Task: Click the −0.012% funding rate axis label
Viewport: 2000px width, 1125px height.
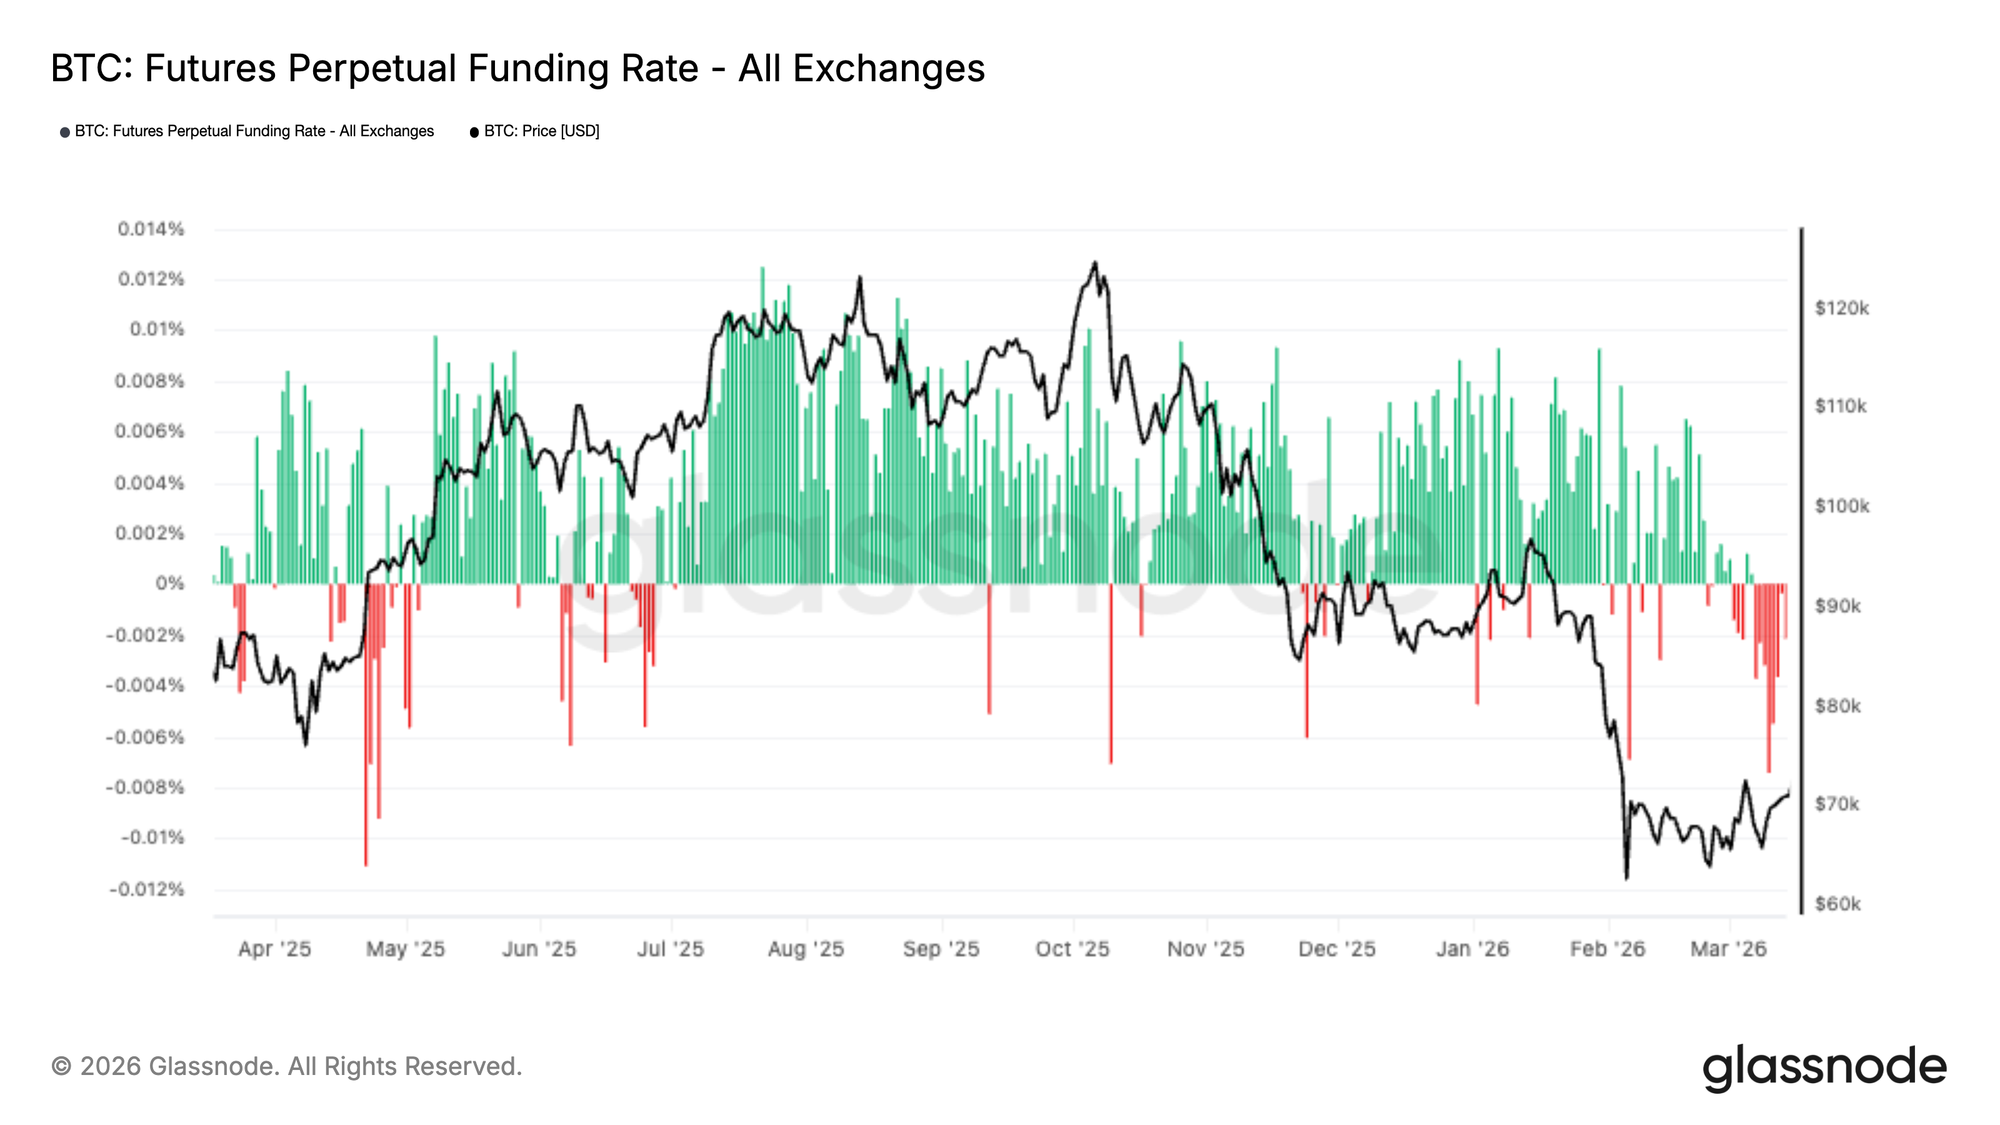Action: [x=146, y=889]
